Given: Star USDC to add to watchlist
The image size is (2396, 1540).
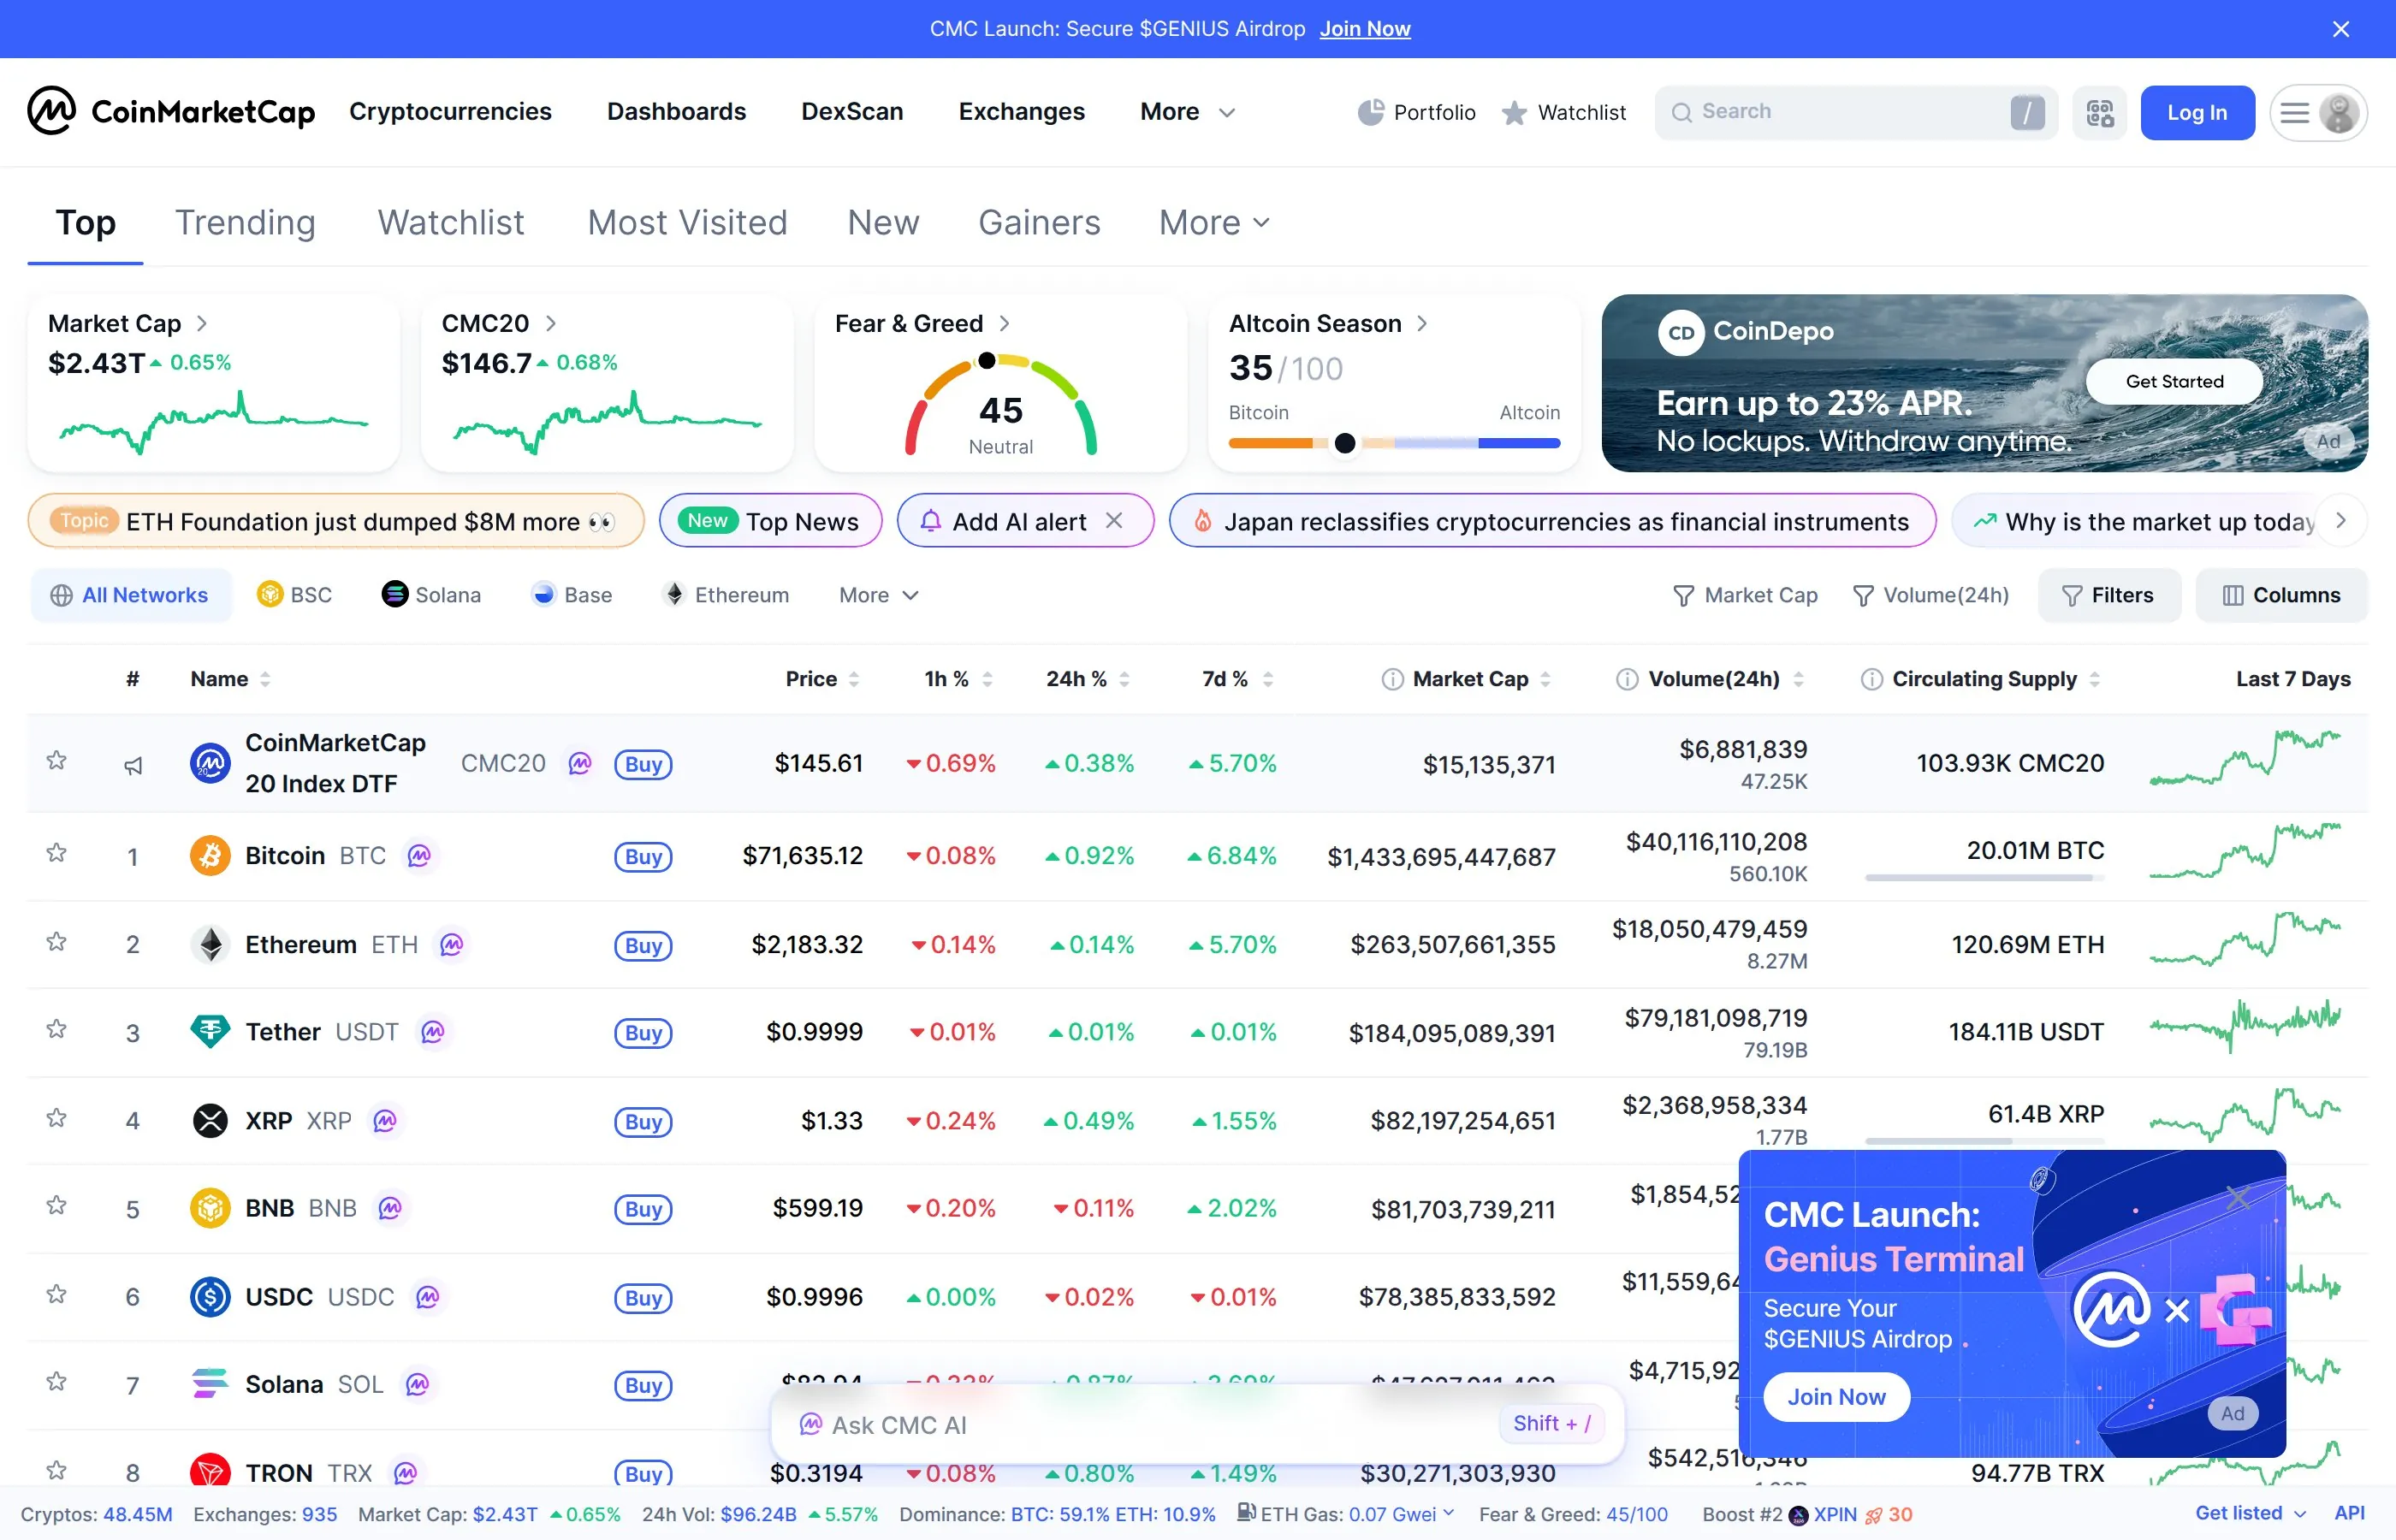Looking at the screenshot, I should (57, 1295).
